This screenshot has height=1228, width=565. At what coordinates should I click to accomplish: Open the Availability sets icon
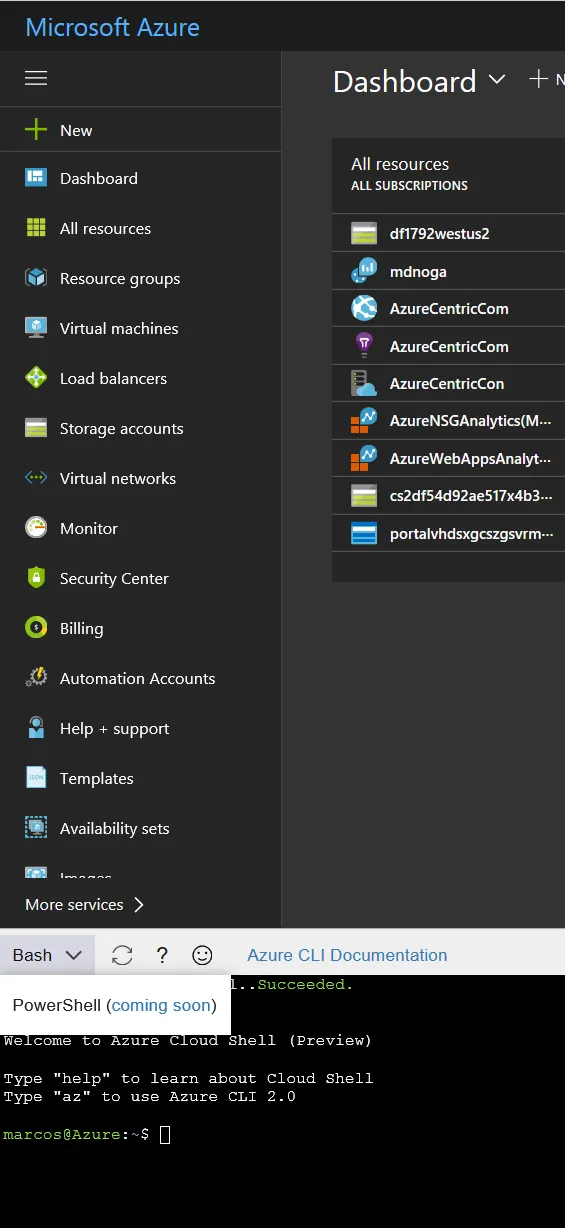click(x=36, y=828)
